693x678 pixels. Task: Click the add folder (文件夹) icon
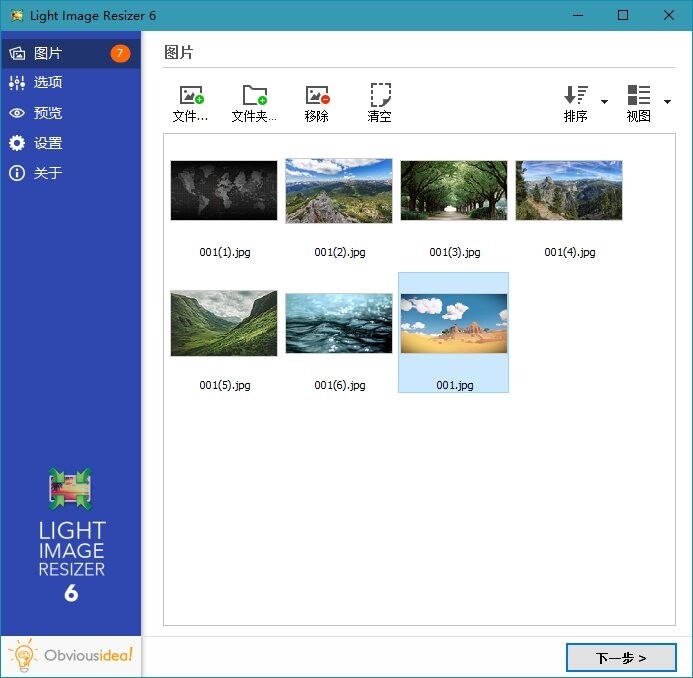coord(254,96)
